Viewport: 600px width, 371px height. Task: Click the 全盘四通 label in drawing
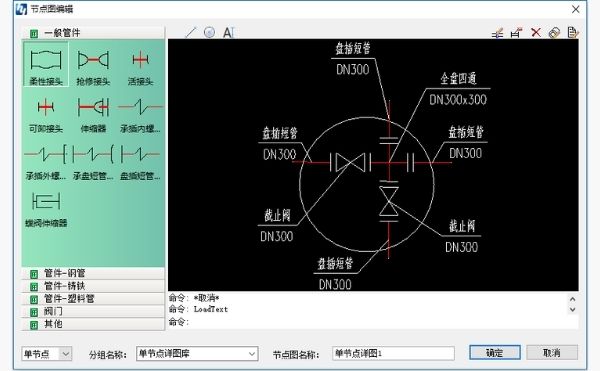[x=458, y=79]
